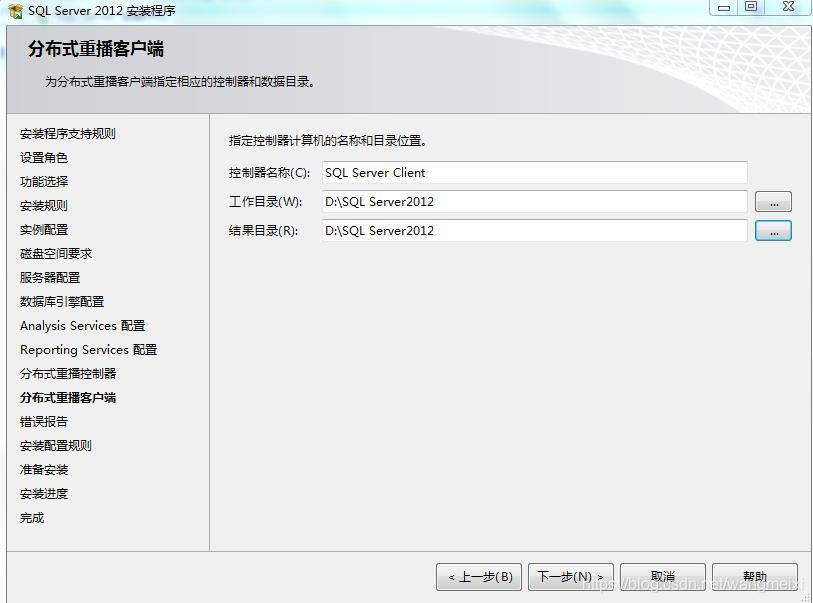813x603 pixels.
Task: Continue with the 下一步(N) button
Action: (571, 577)
